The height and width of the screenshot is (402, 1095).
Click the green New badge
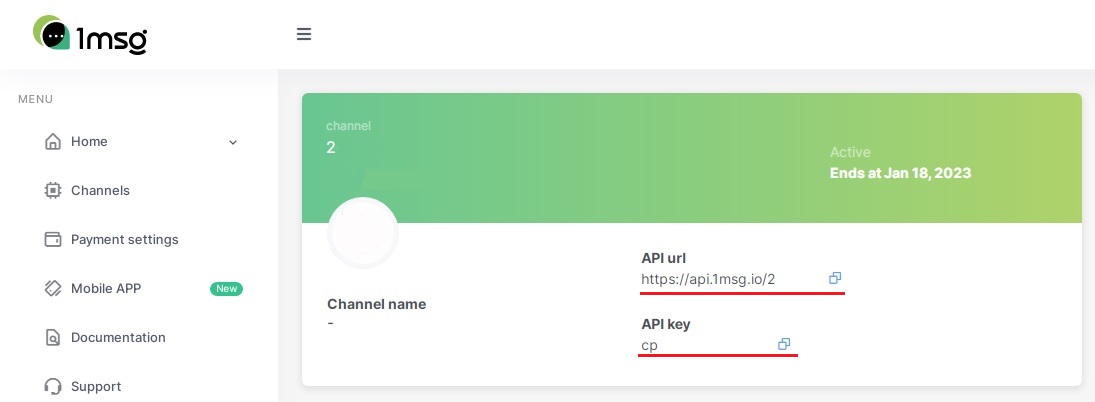[x=226, y=289]
